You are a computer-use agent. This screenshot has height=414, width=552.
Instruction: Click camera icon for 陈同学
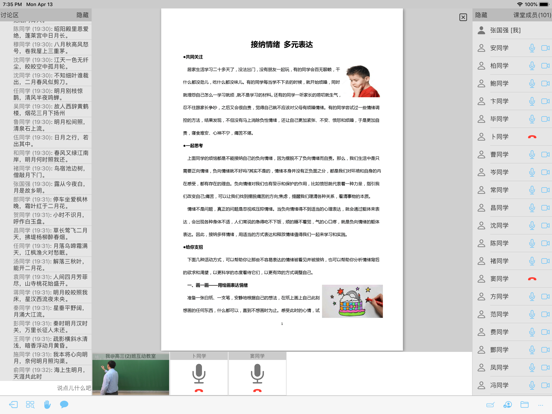545,243
